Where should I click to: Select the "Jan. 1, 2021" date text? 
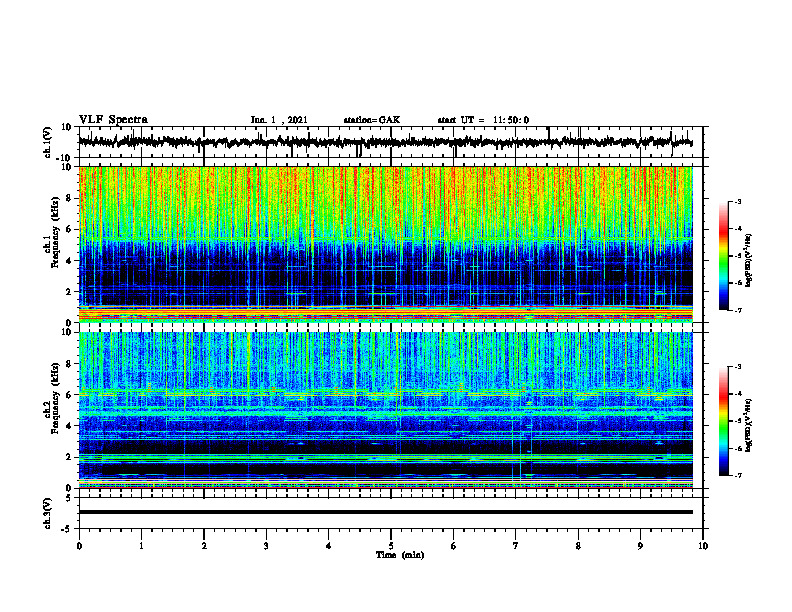coord(279,120)
